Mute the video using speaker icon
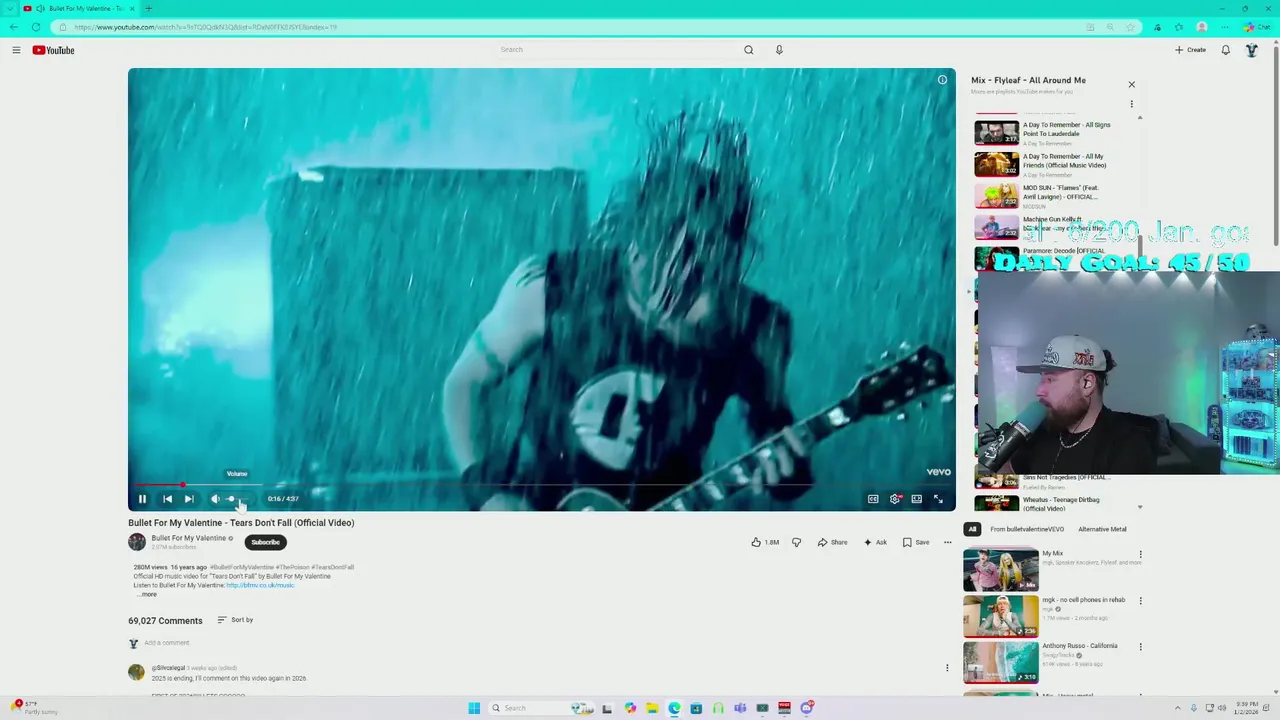1280x720 pixels. [215, 499]
